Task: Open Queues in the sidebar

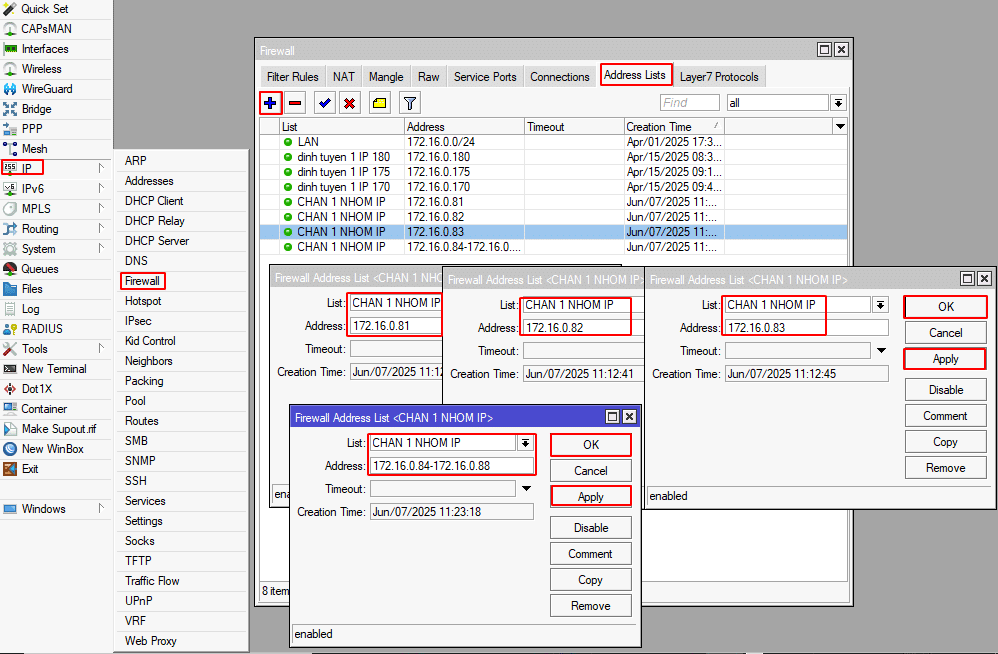Action: click(56, 269)
